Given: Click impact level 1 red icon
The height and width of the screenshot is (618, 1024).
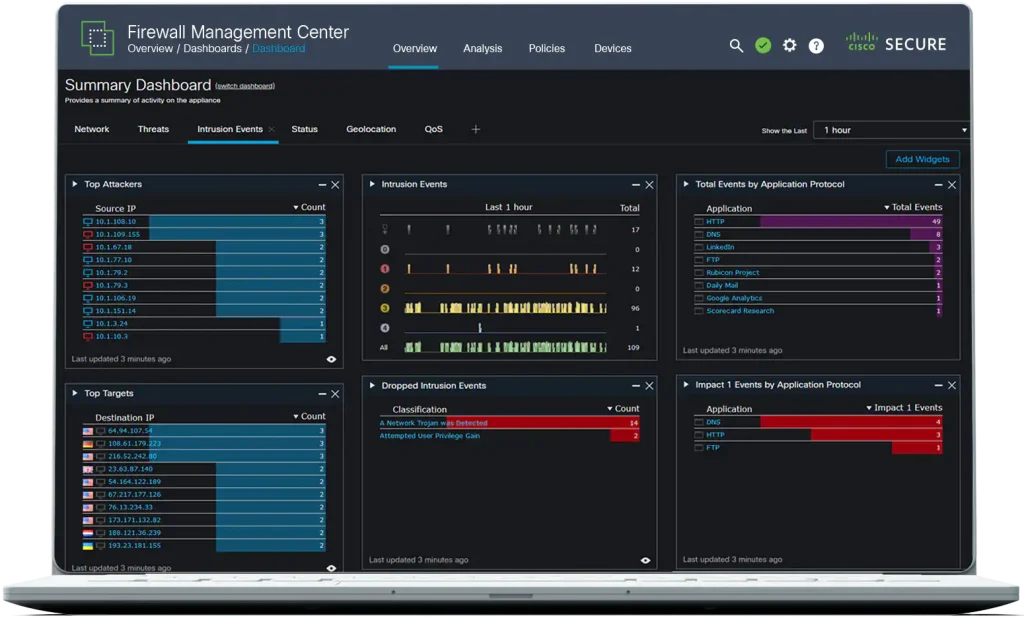Looking at the screenshot, I should click(x=385, y=268).
